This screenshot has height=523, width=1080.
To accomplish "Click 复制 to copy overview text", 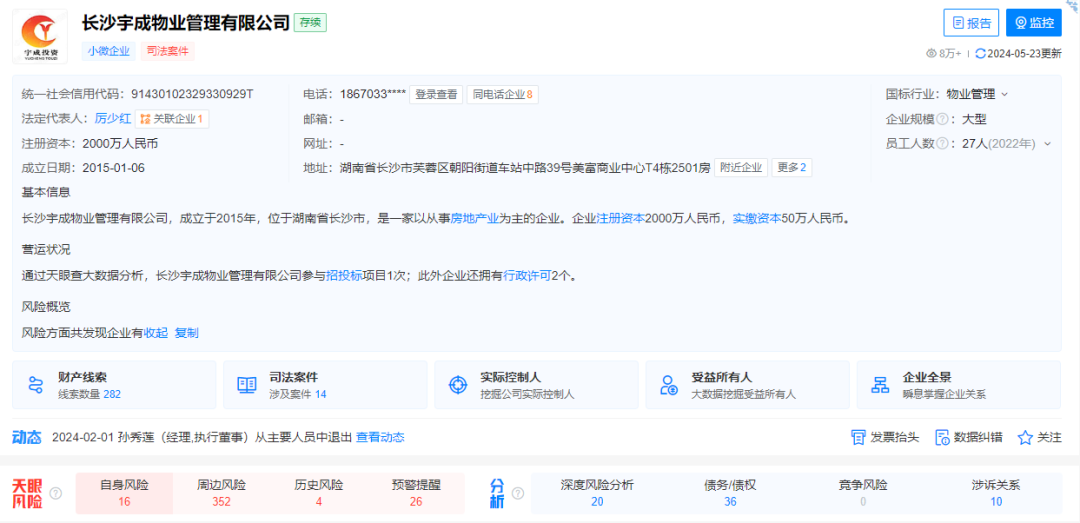I will (x=186, y=333).
